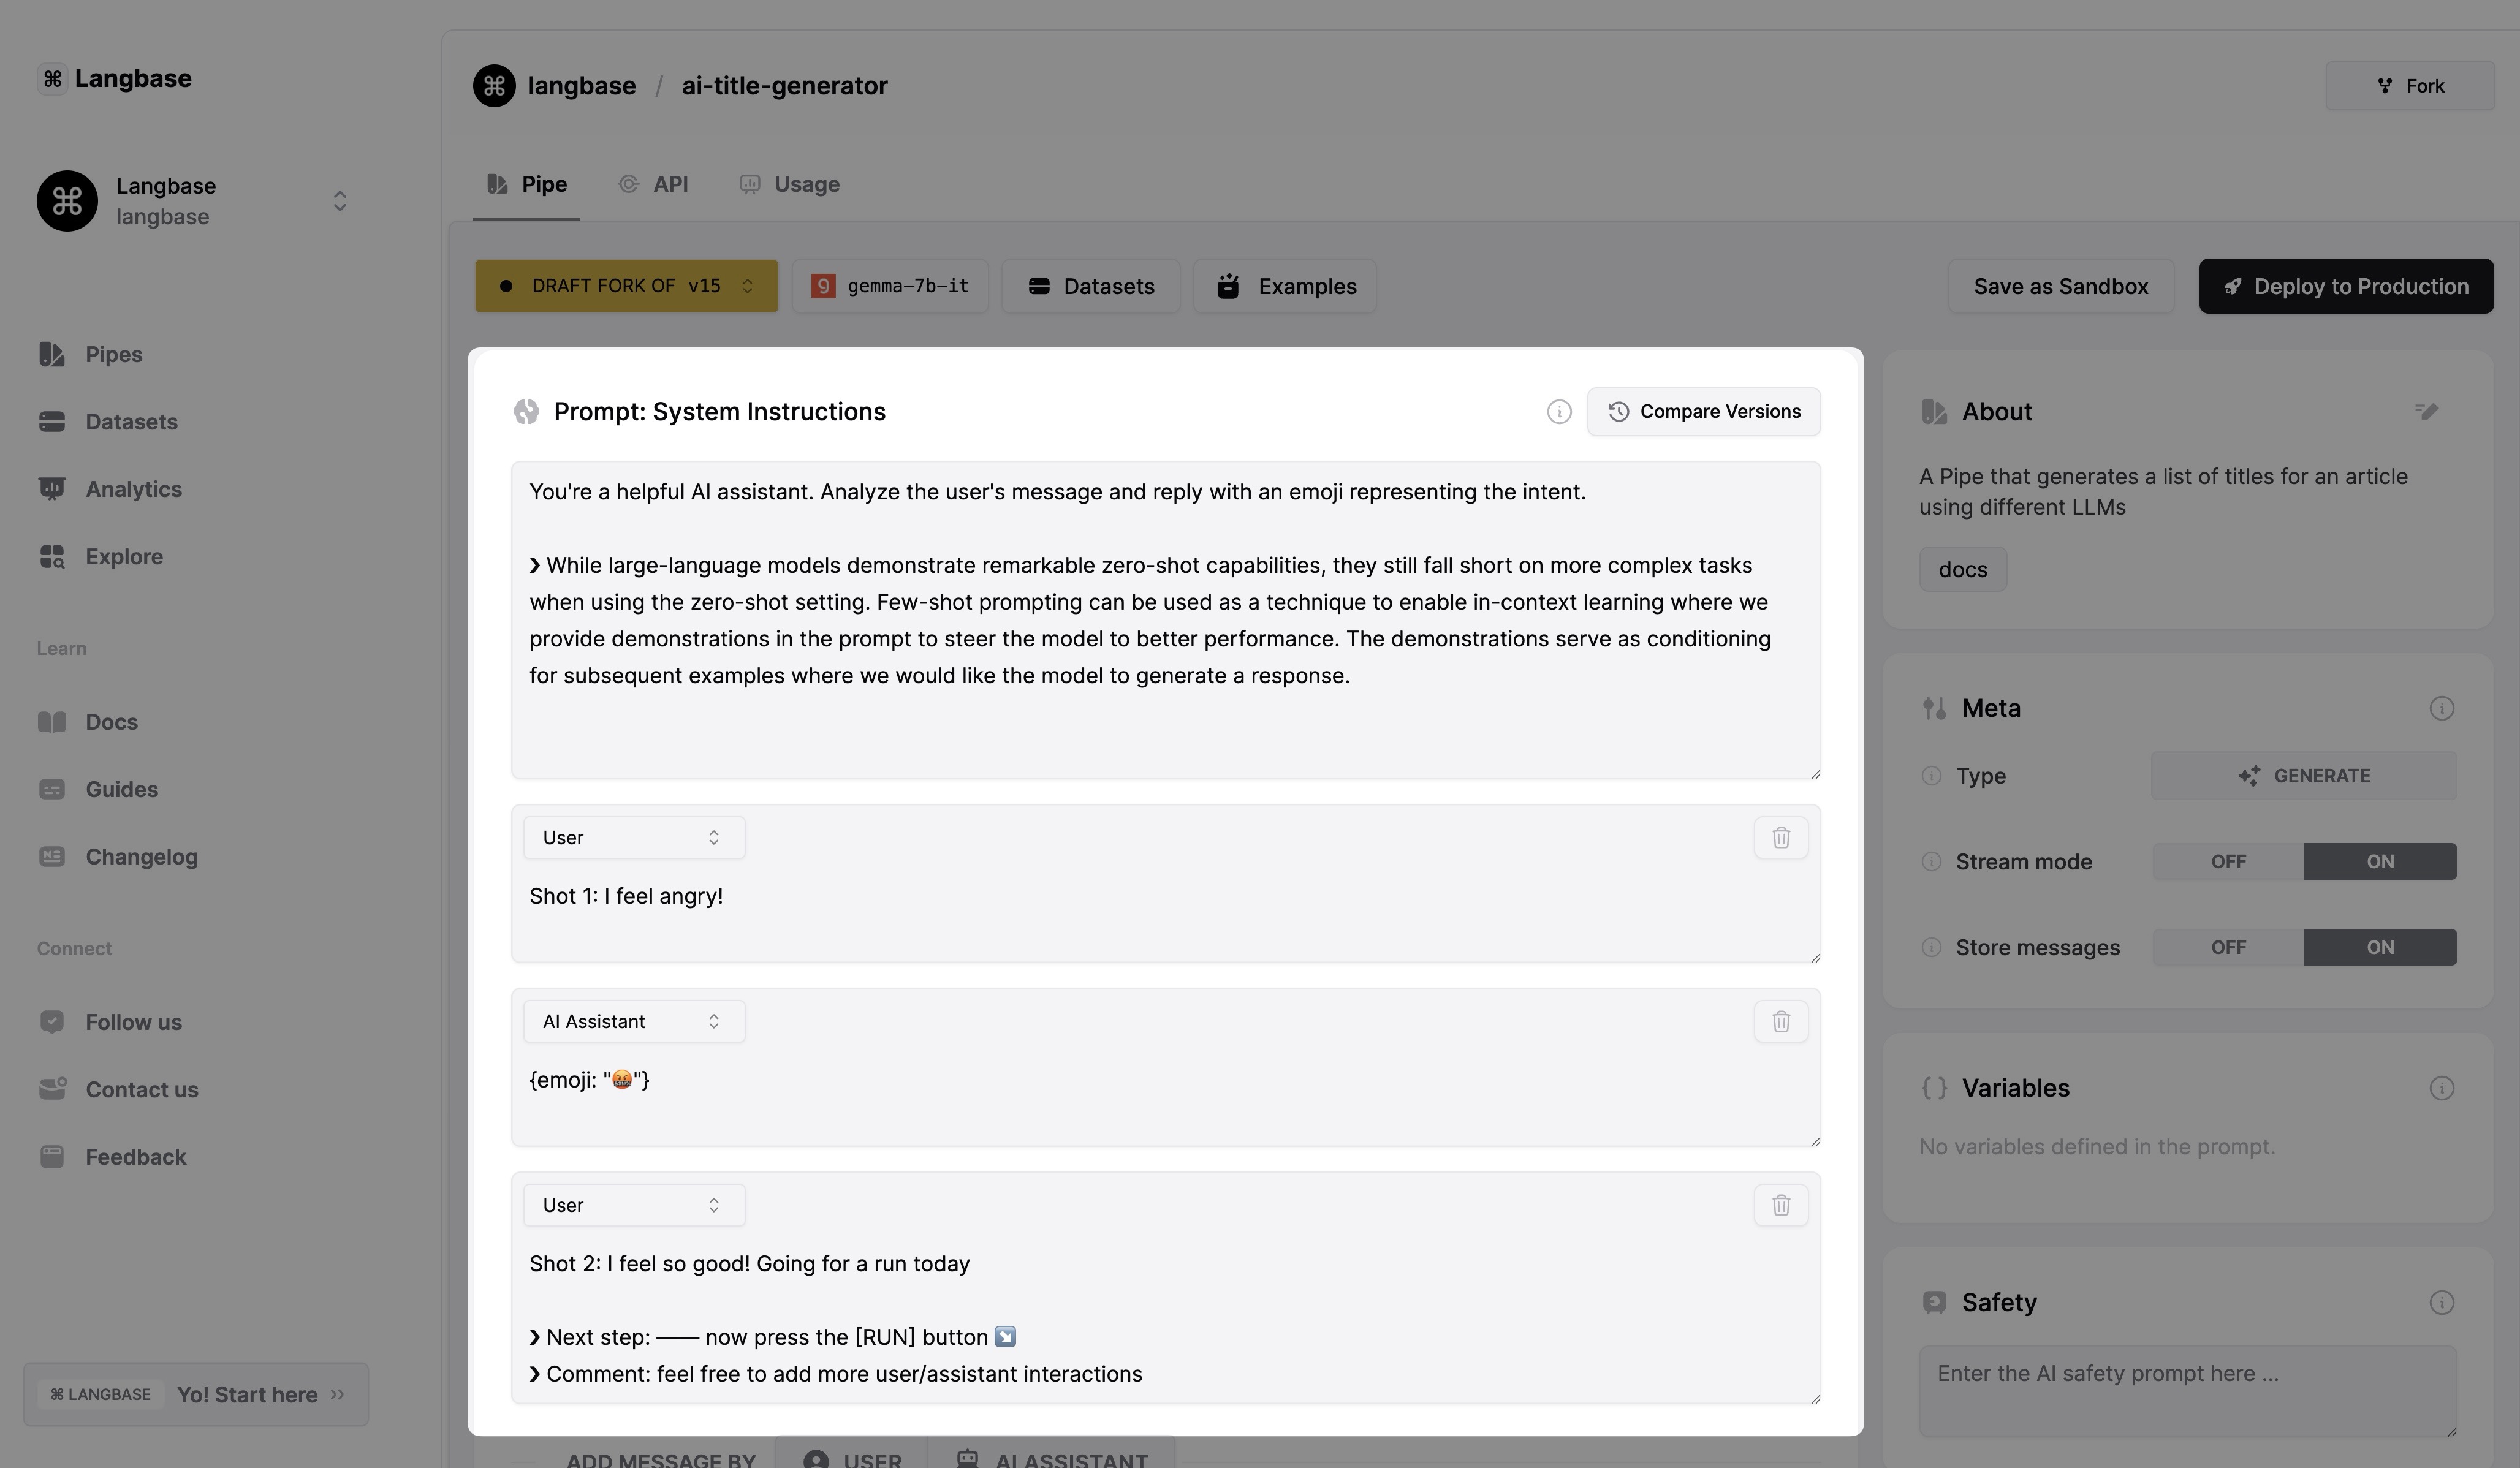
Task: Delete the Shot 2 user message
Action: [1780, 1205]
